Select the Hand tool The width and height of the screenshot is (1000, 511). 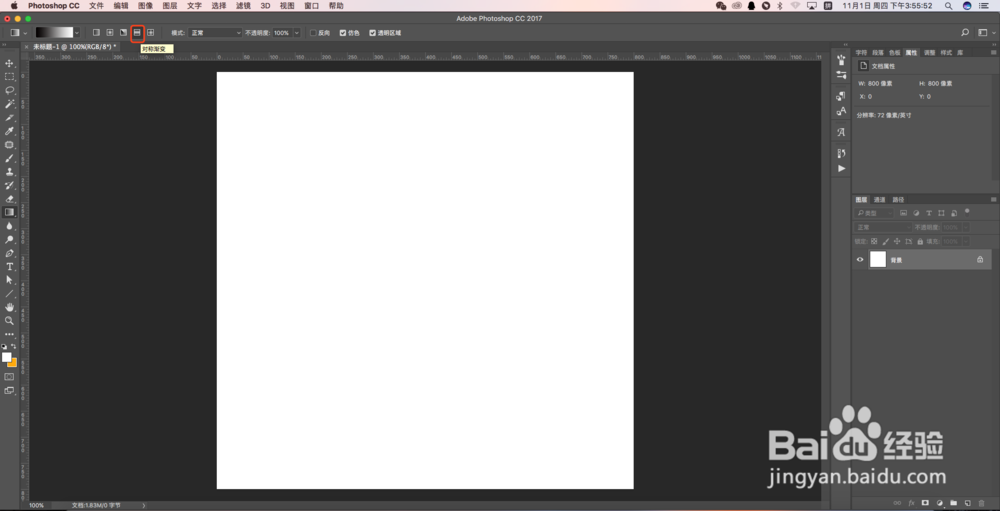pyautogui.click(x=10, y=307)
